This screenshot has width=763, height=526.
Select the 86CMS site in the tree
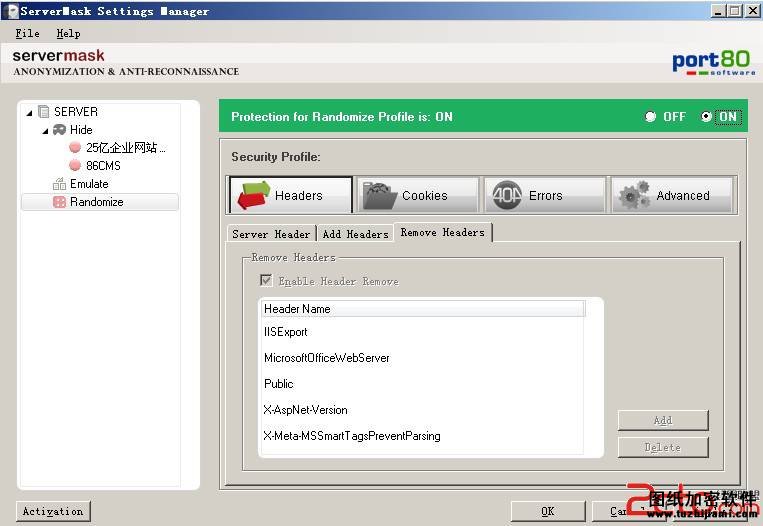[103, 166]
